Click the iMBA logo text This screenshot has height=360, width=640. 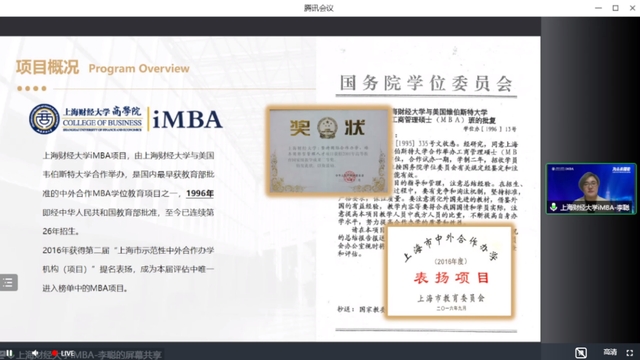pyautogui.click(x=187, y=120)
